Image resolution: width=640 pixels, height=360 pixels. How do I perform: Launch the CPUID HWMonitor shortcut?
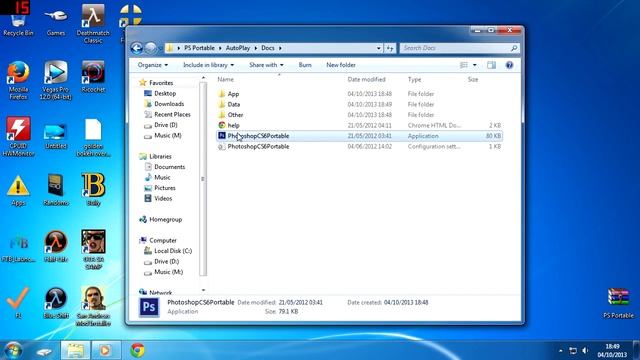(18, 136)
